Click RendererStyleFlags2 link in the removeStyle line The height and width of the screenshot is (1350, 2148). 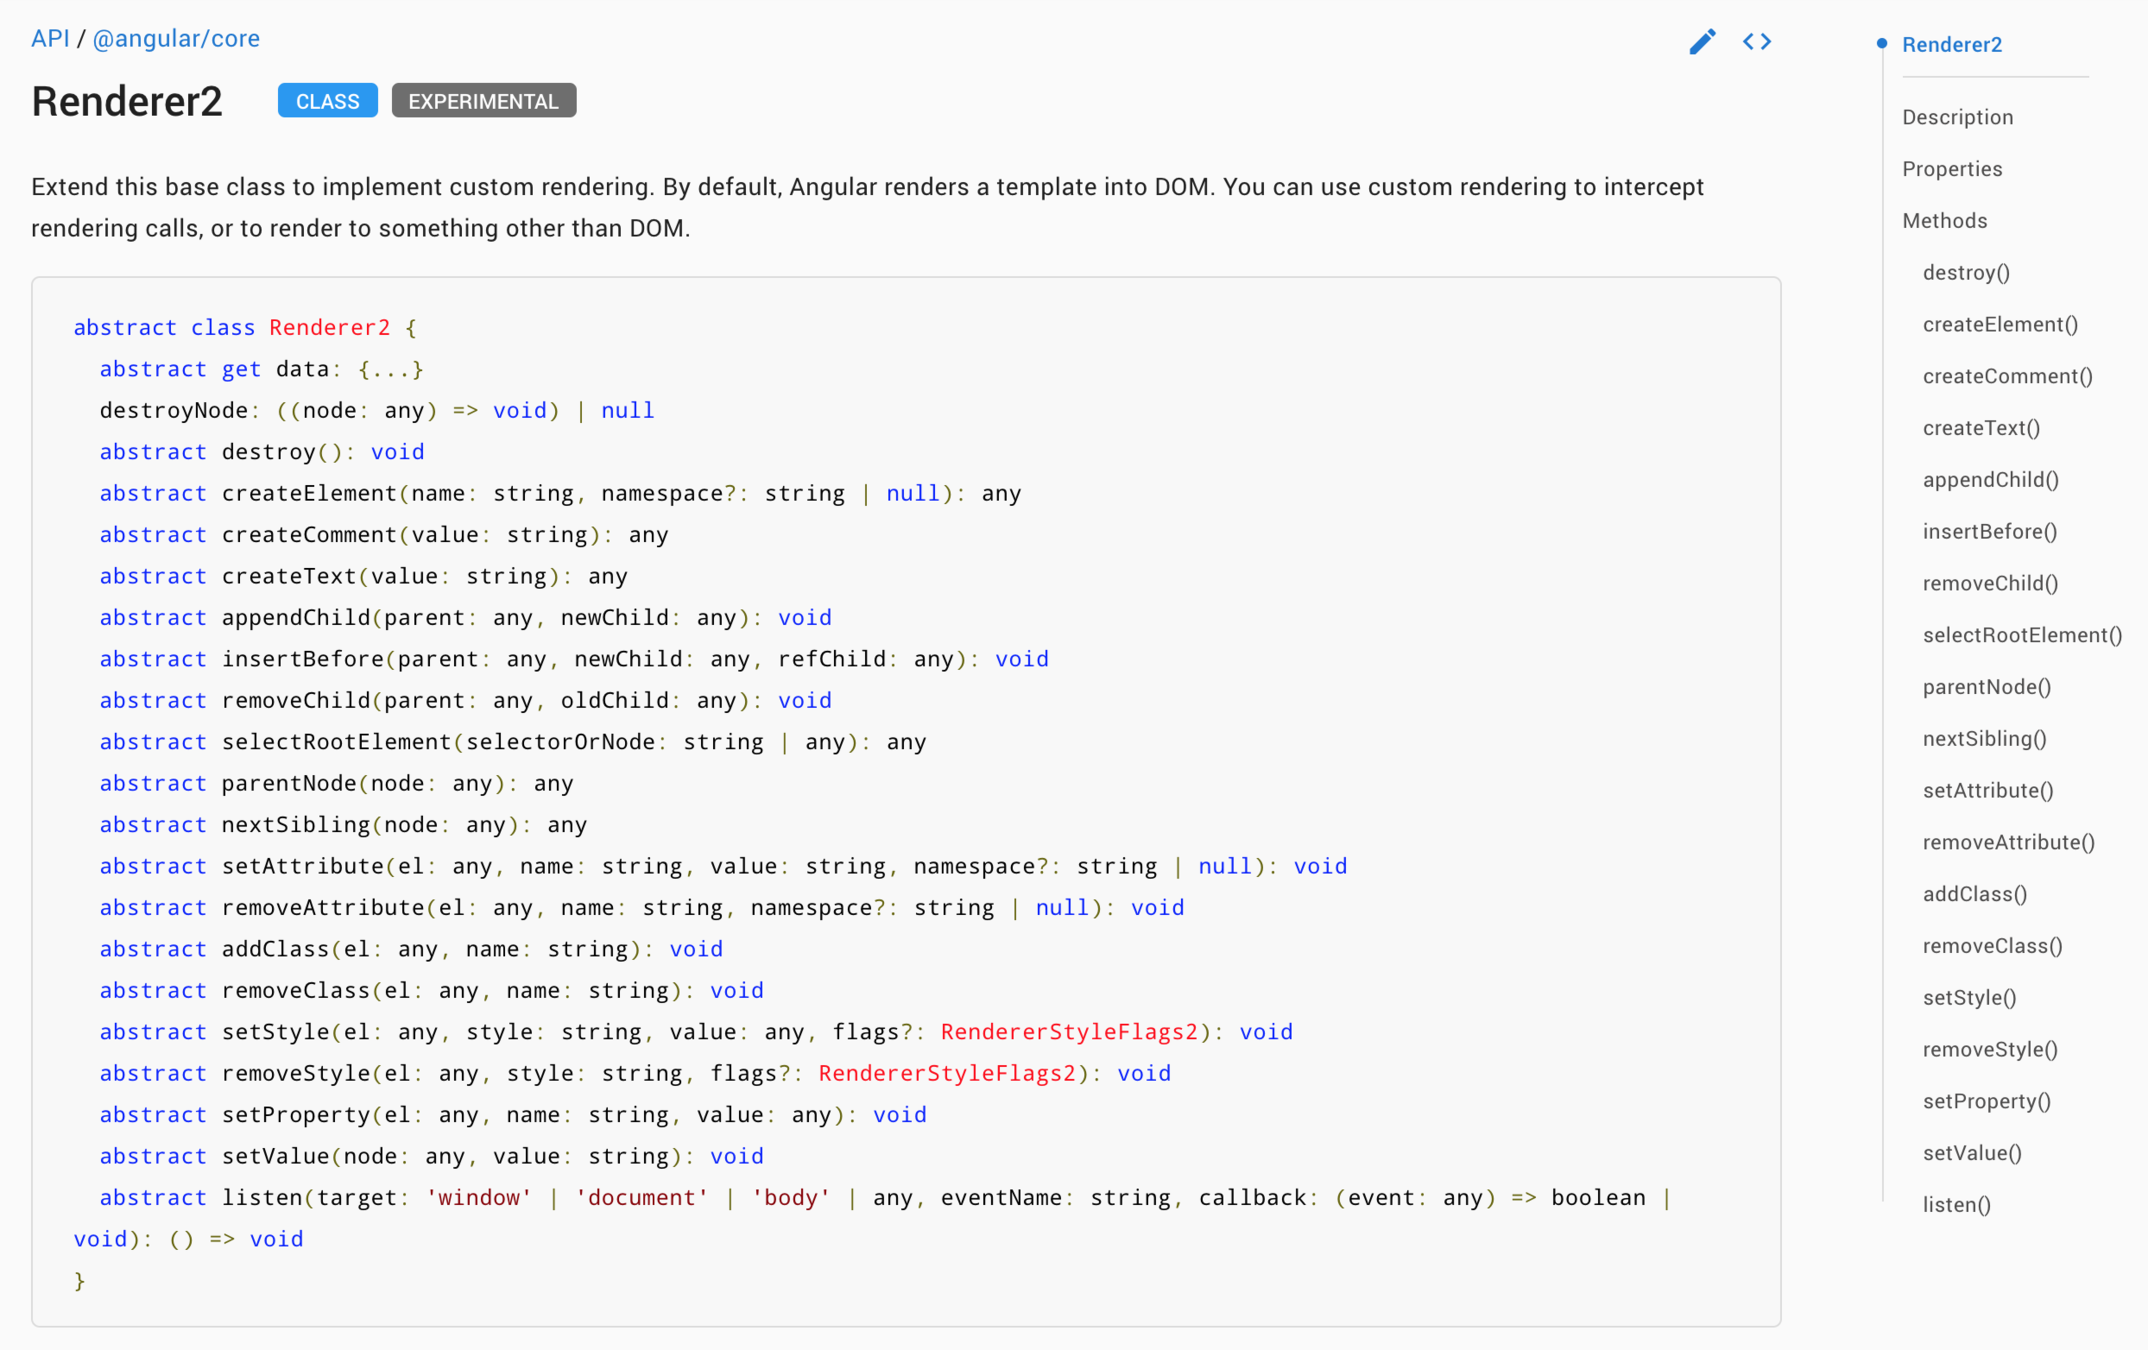[946, 1073]
